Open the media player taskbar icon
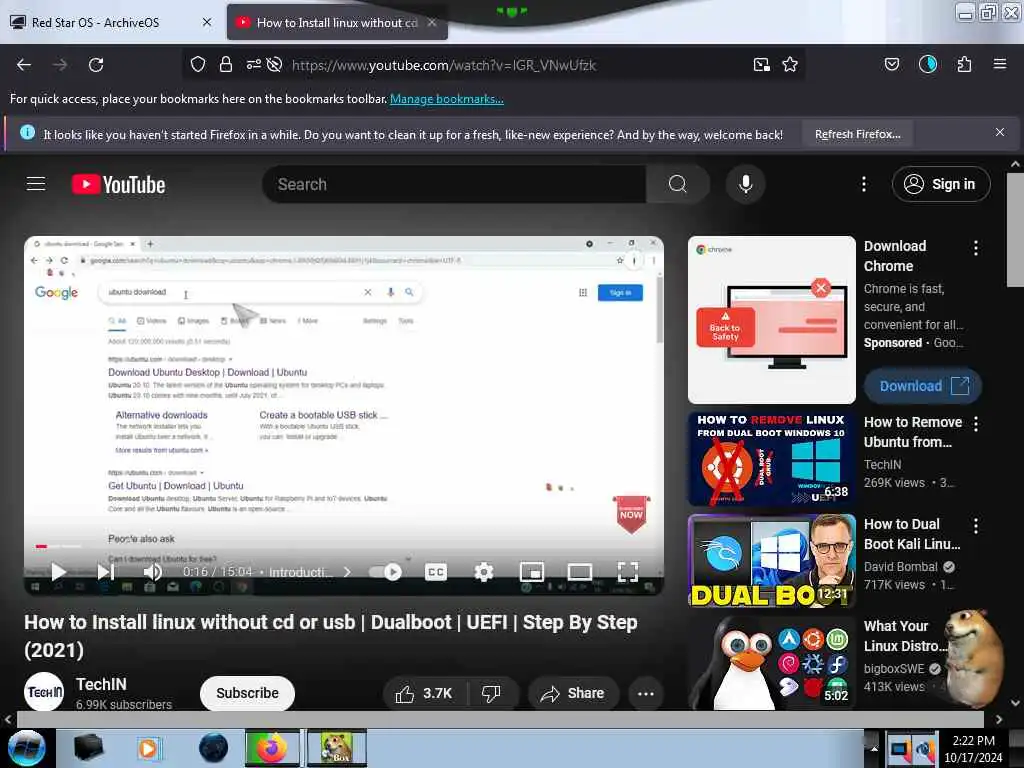Viewport: 1024px width, 768px height. click(x=148, y=748)
